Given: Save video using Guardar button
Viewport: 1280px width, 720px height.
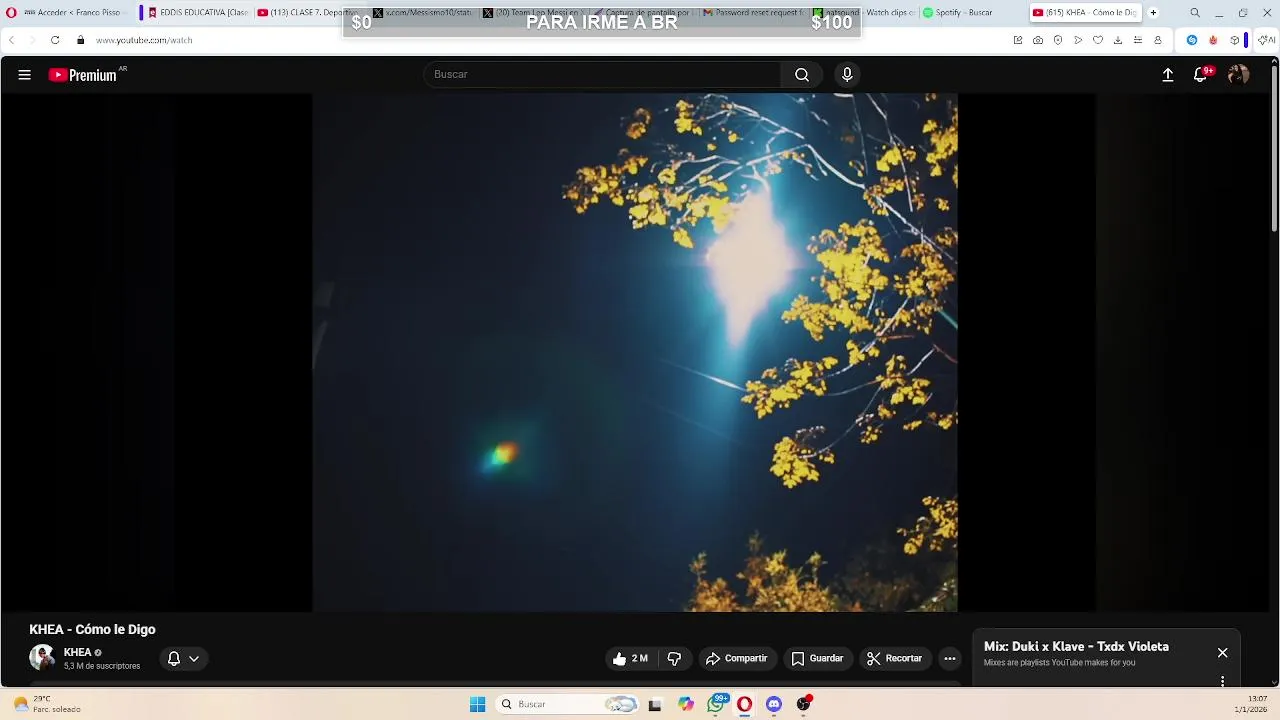Looking at the screenshot, I should pos(817,659).
